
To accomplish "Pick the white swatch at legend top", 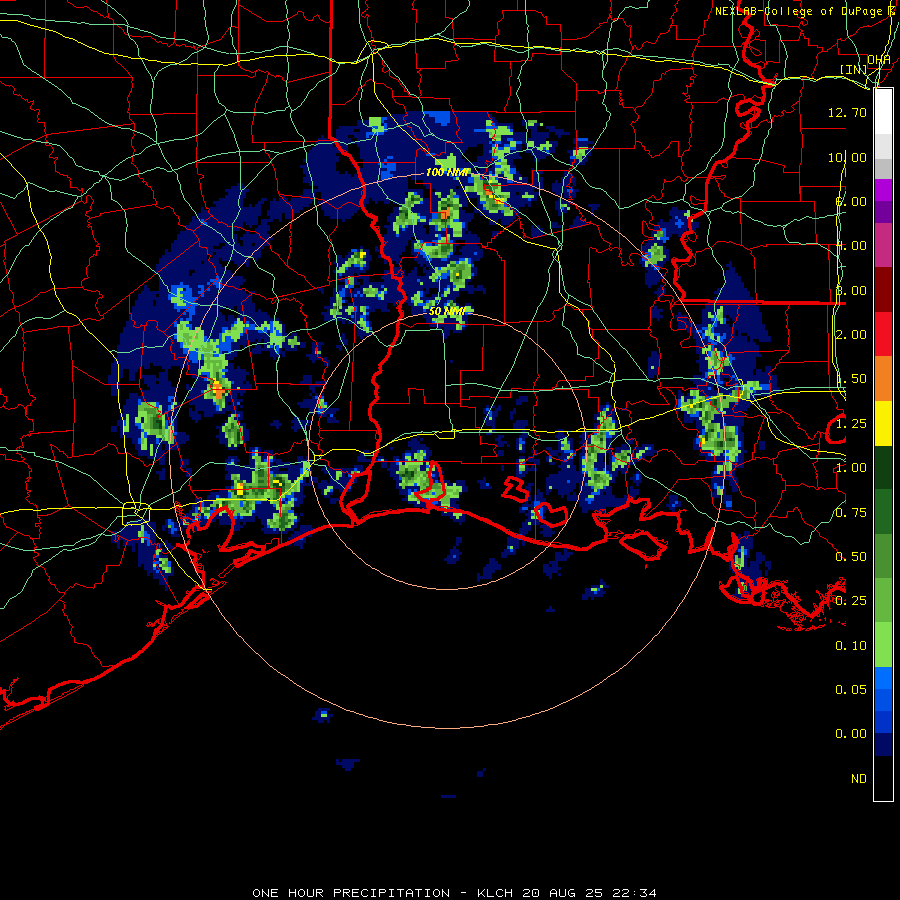I will point(883,112).
